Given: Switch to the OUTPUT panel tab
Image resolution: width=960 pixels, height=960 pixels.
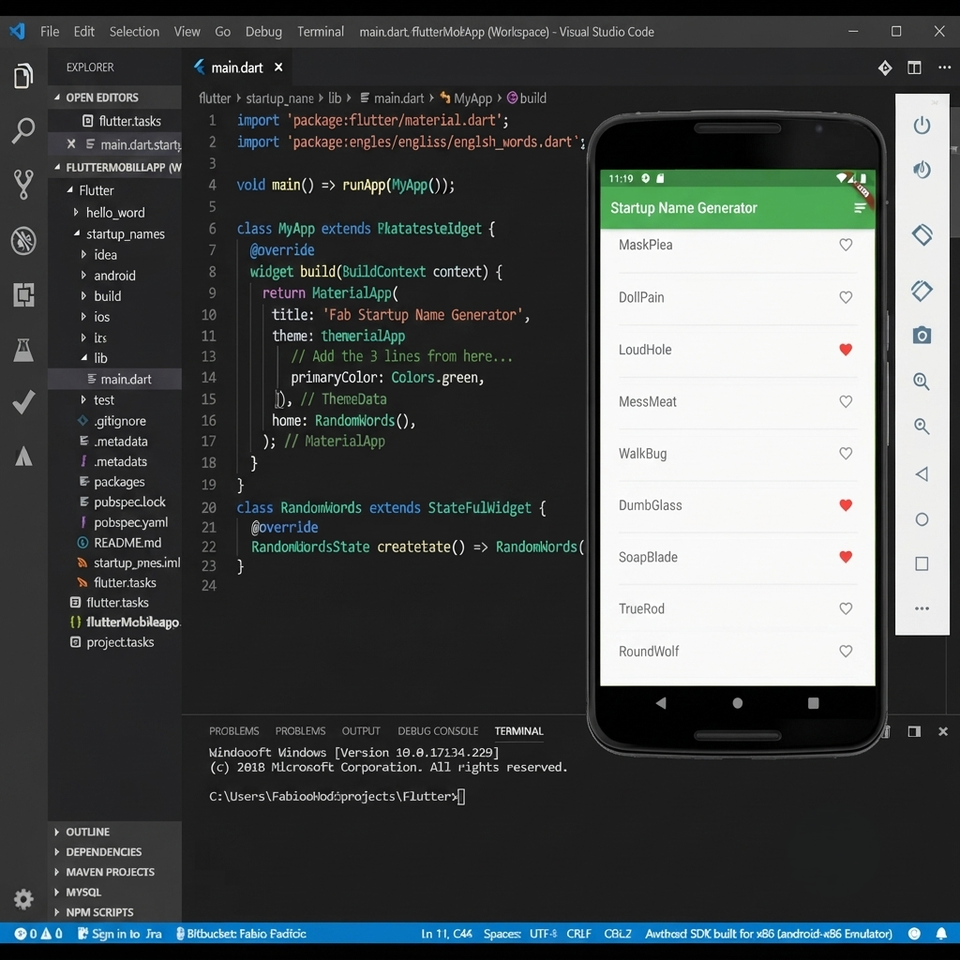Looking at the screenshot, I should coord(361,731).
